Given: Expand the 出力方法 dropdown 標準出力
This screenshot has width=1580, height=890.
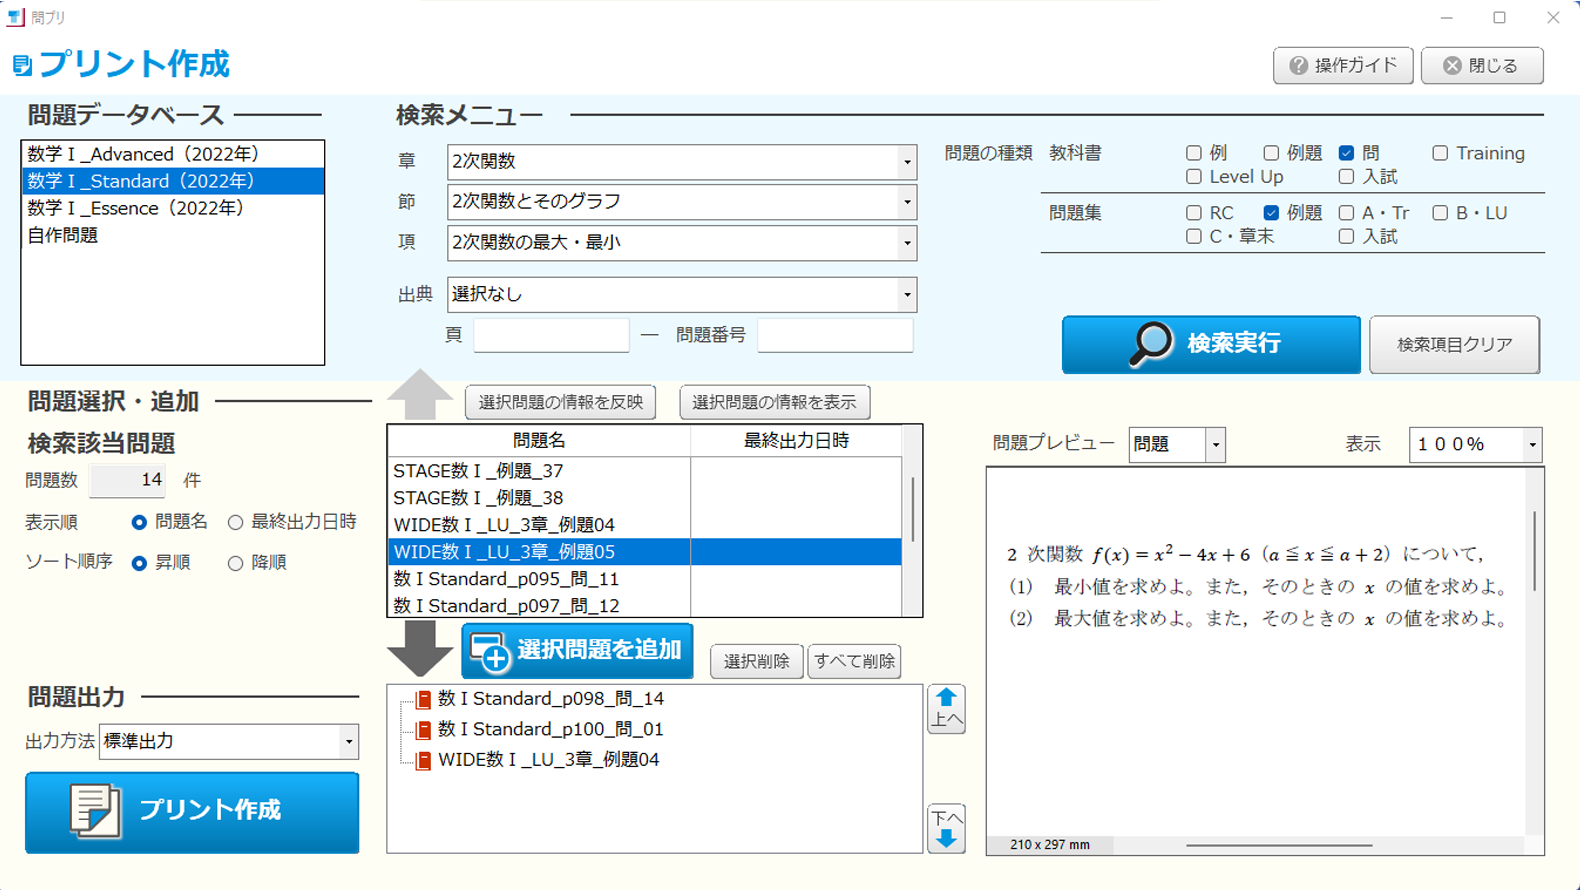Looking at the screenshot, I should click(348, 742).
